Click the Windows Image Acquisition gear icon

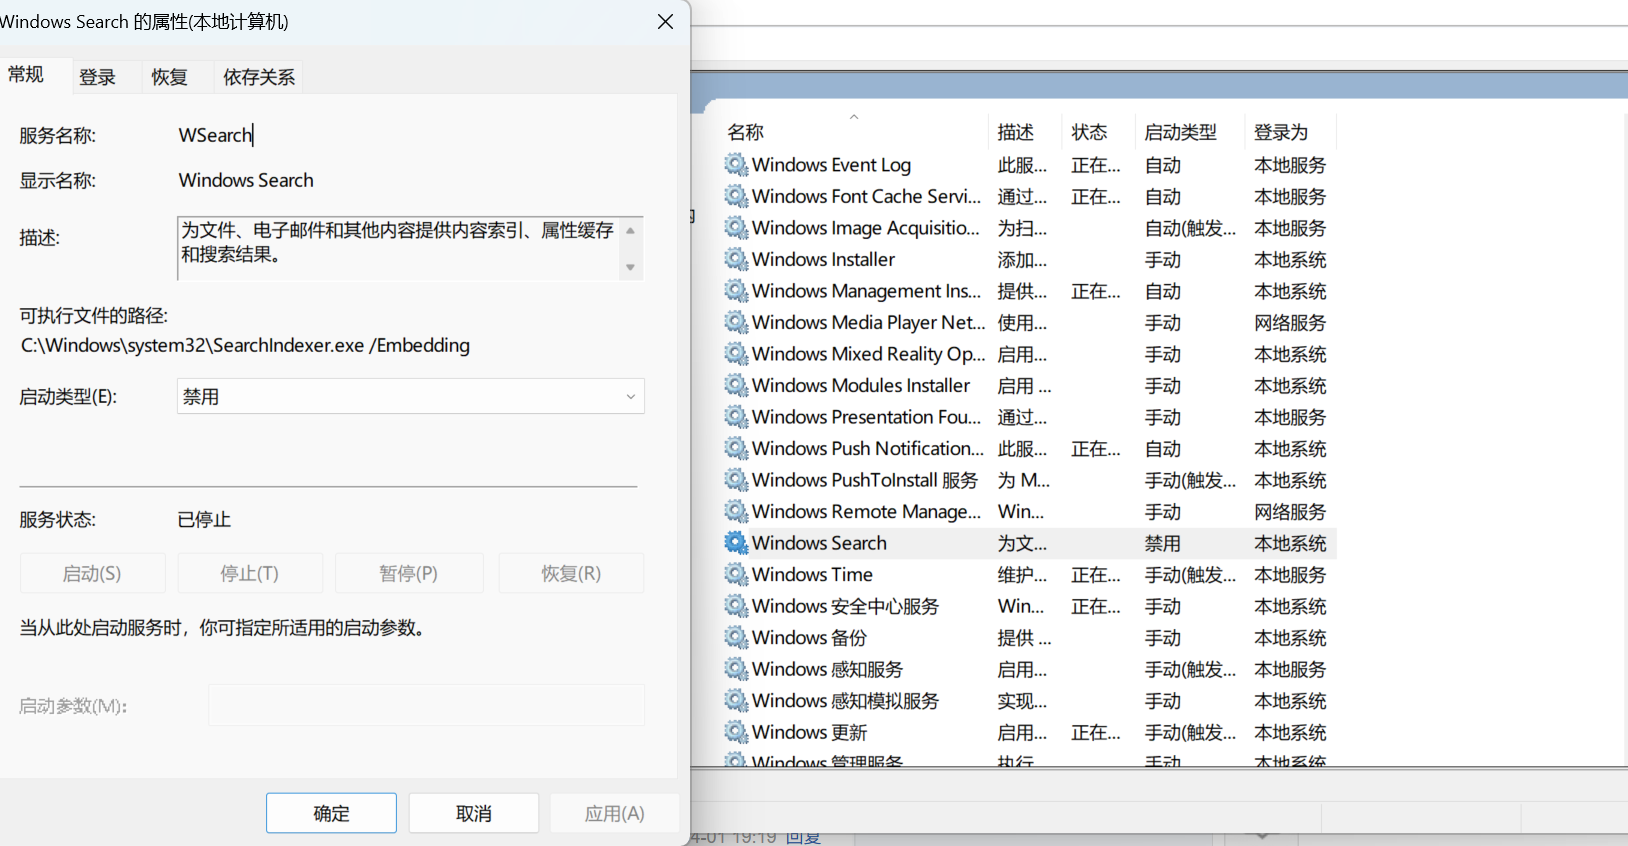click(736, 228)
